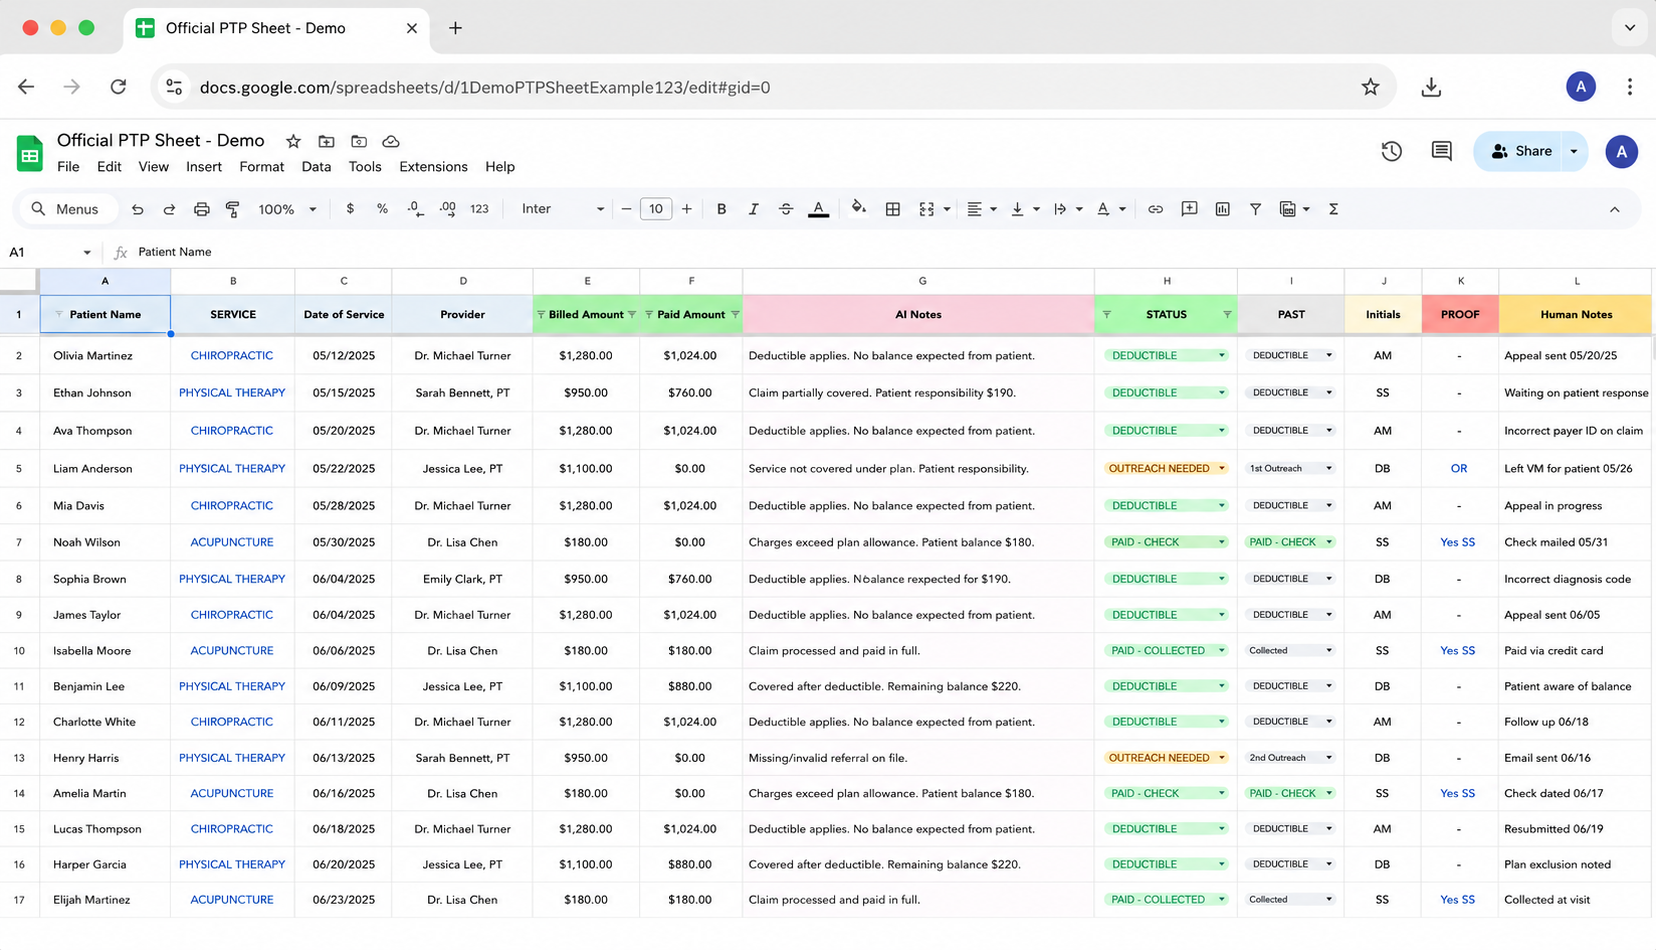Screen dimensions: 1656x950
Task: Open the OR proof link for Liam Anderson
Action: click(x=1459, y=468)
